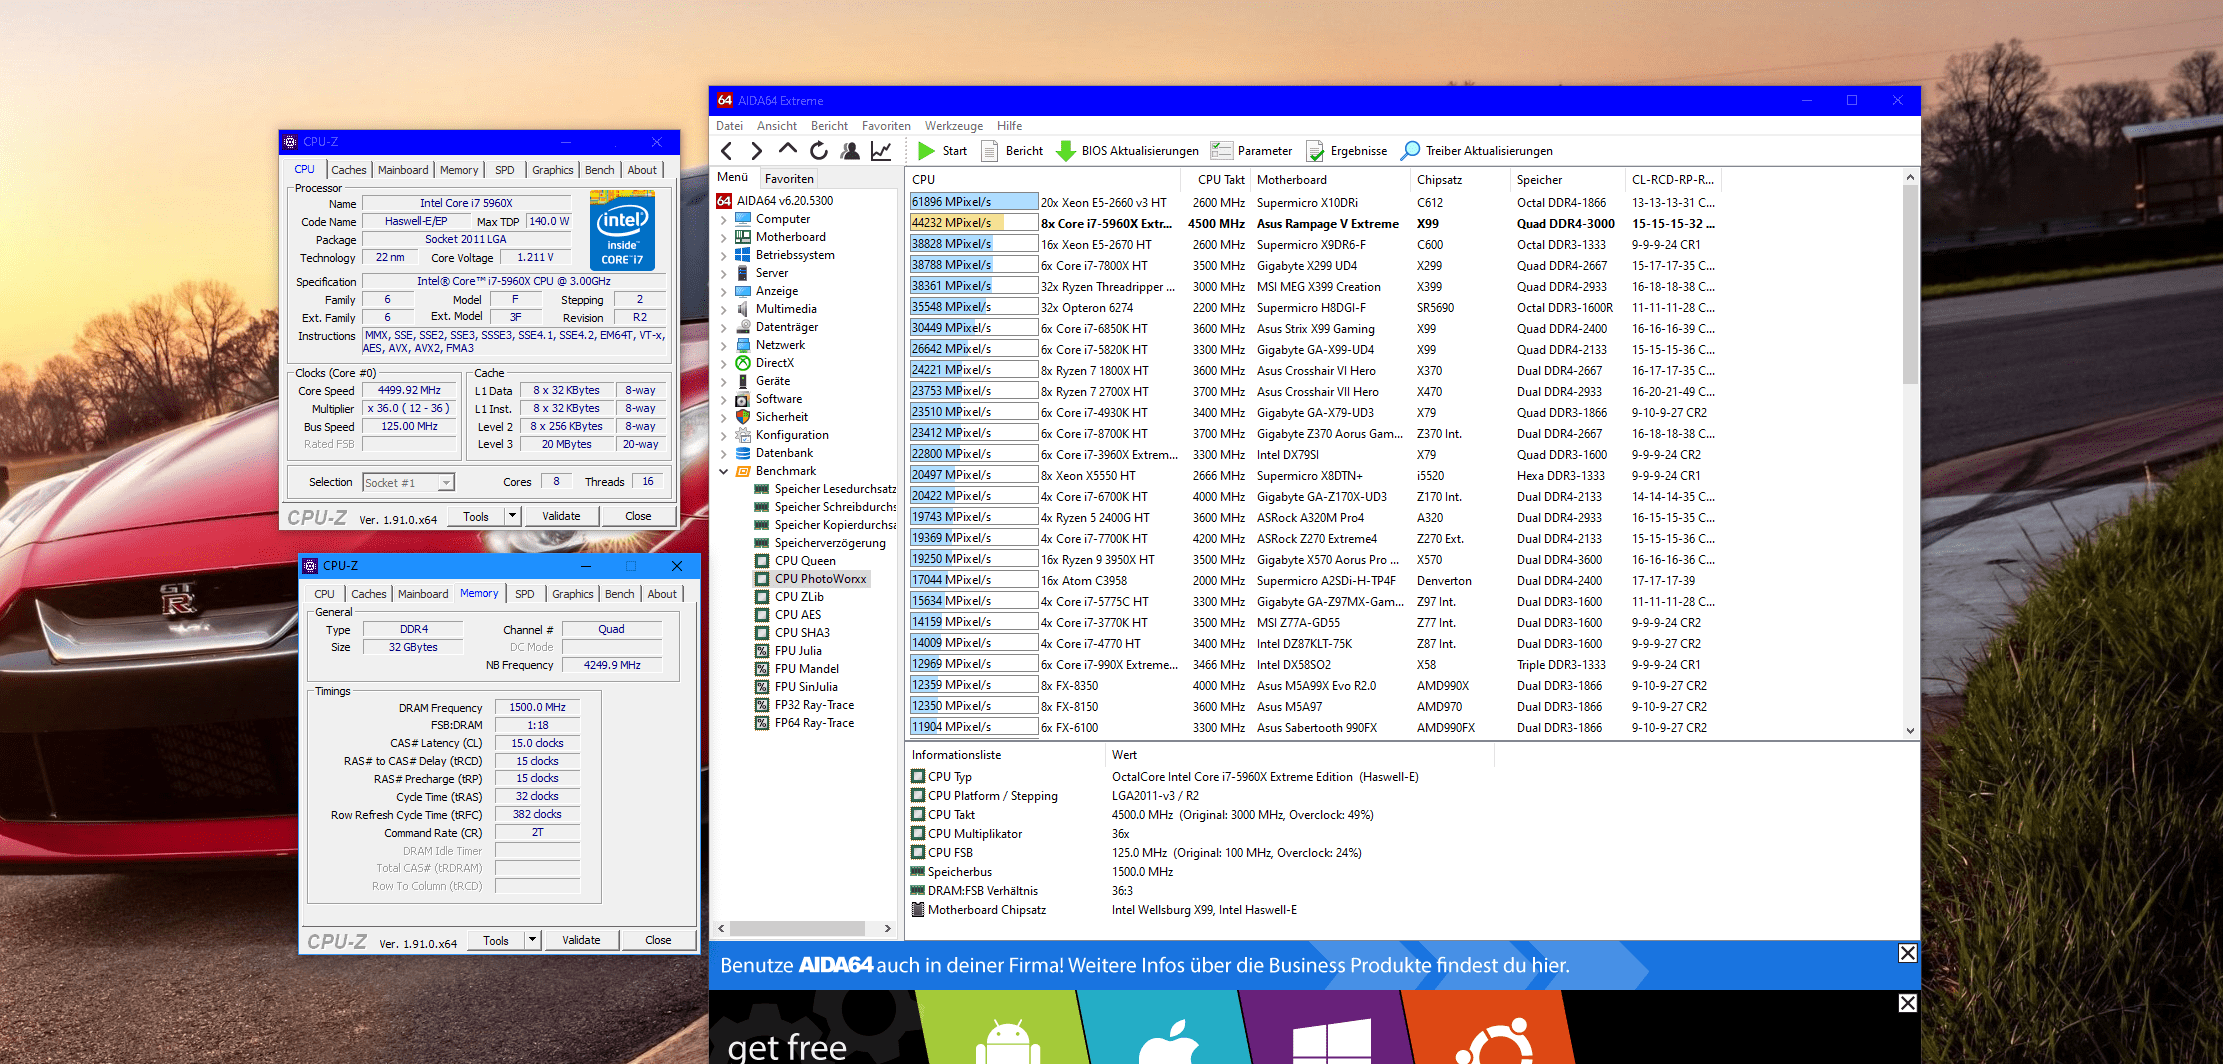Expand the Betriebssystem tree node

coord(723,255)
